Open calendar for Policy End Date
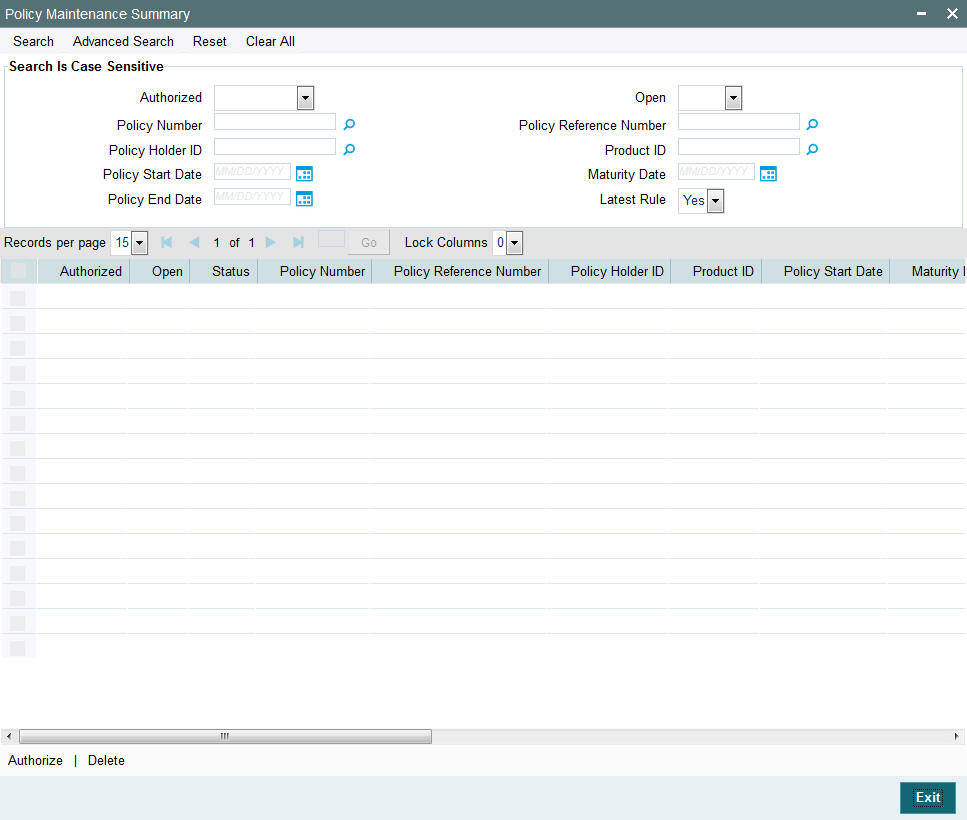Image resolution: width=967 pixels, height=820 pixels. pyautogui.click(x=304, y=199)
